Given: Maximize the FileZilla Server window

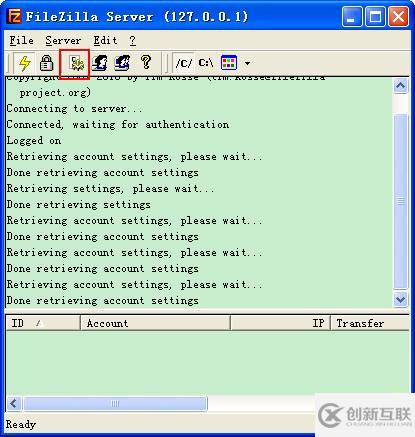Looking at the screenshot, I should tap(375, 17).
